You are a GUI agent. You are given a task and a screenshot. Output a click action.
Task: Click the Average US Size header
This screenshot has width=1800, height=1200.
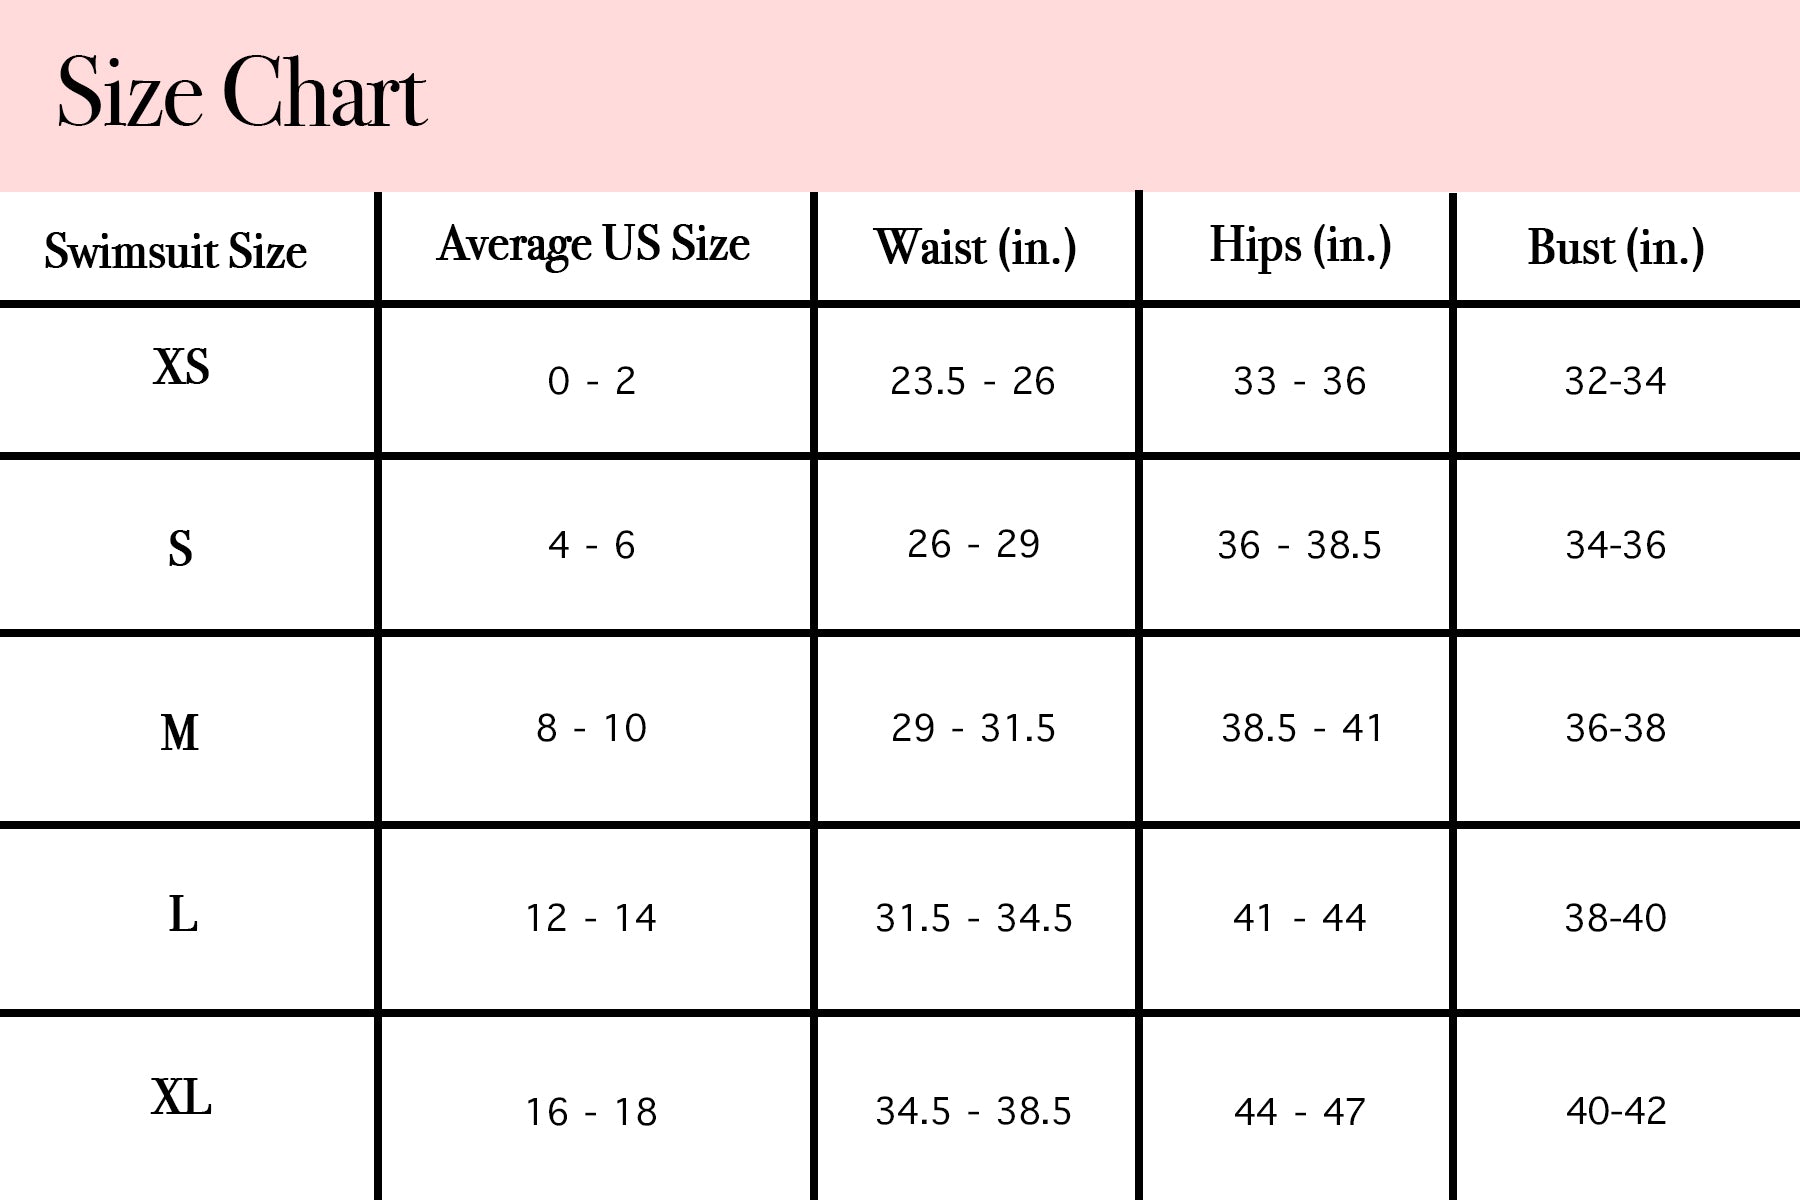coord(593,245)
